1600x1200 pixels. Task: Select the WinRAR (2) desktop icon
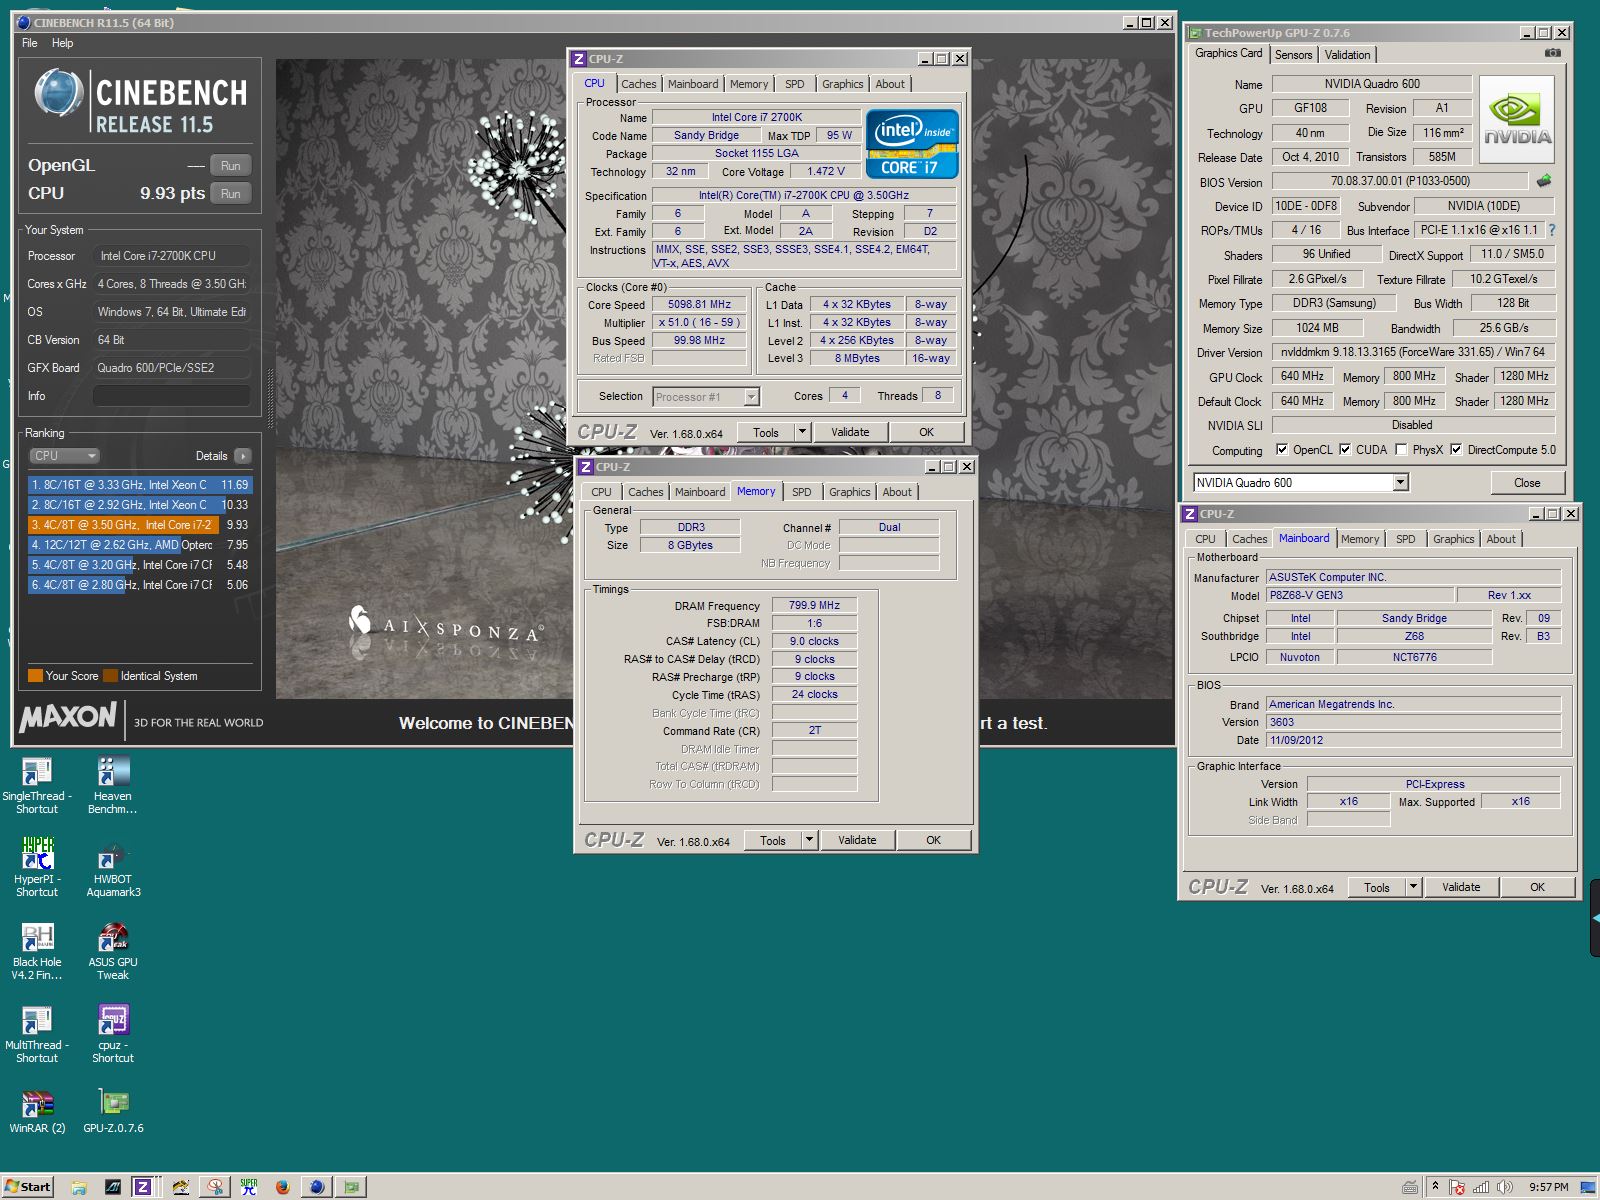click(x=37, y=1111)
